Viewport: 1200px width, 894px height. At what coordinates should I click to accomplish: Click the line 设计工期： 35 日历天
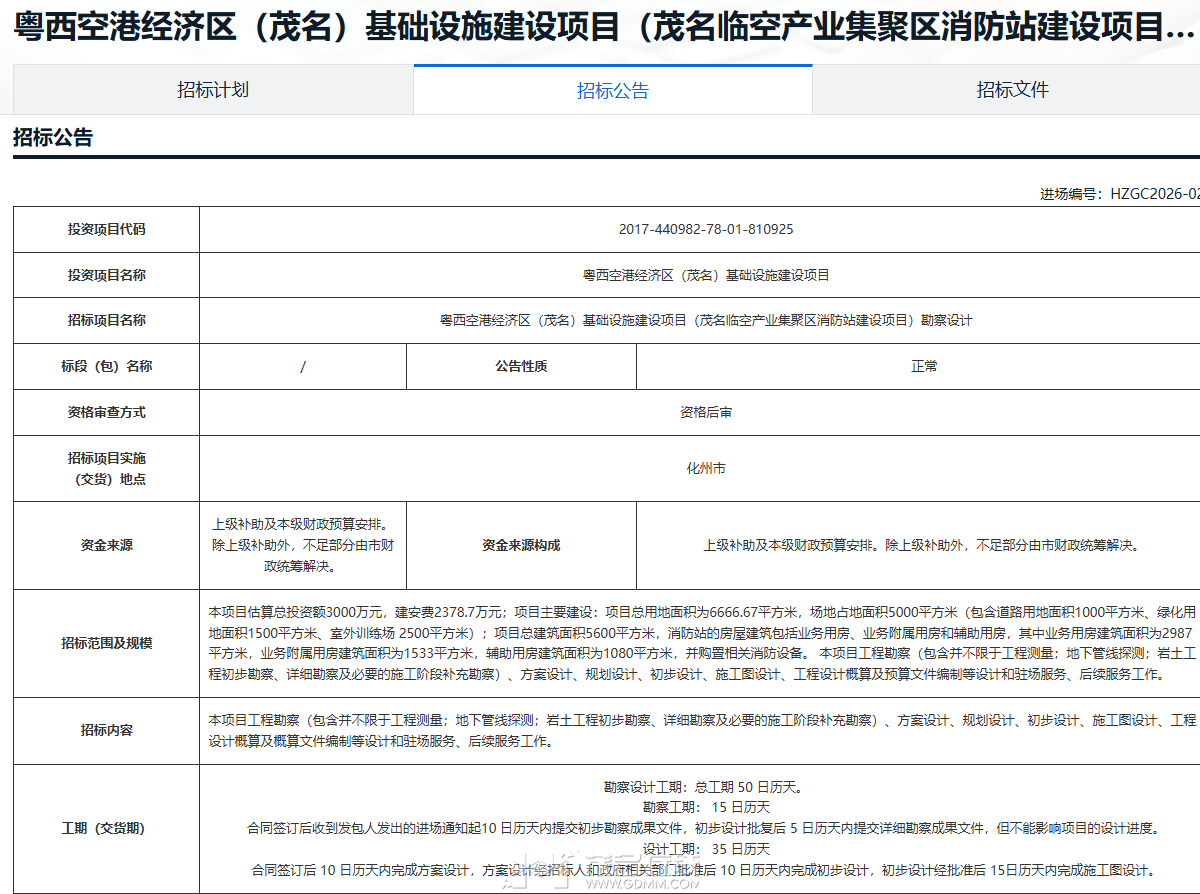coord(706,849)
